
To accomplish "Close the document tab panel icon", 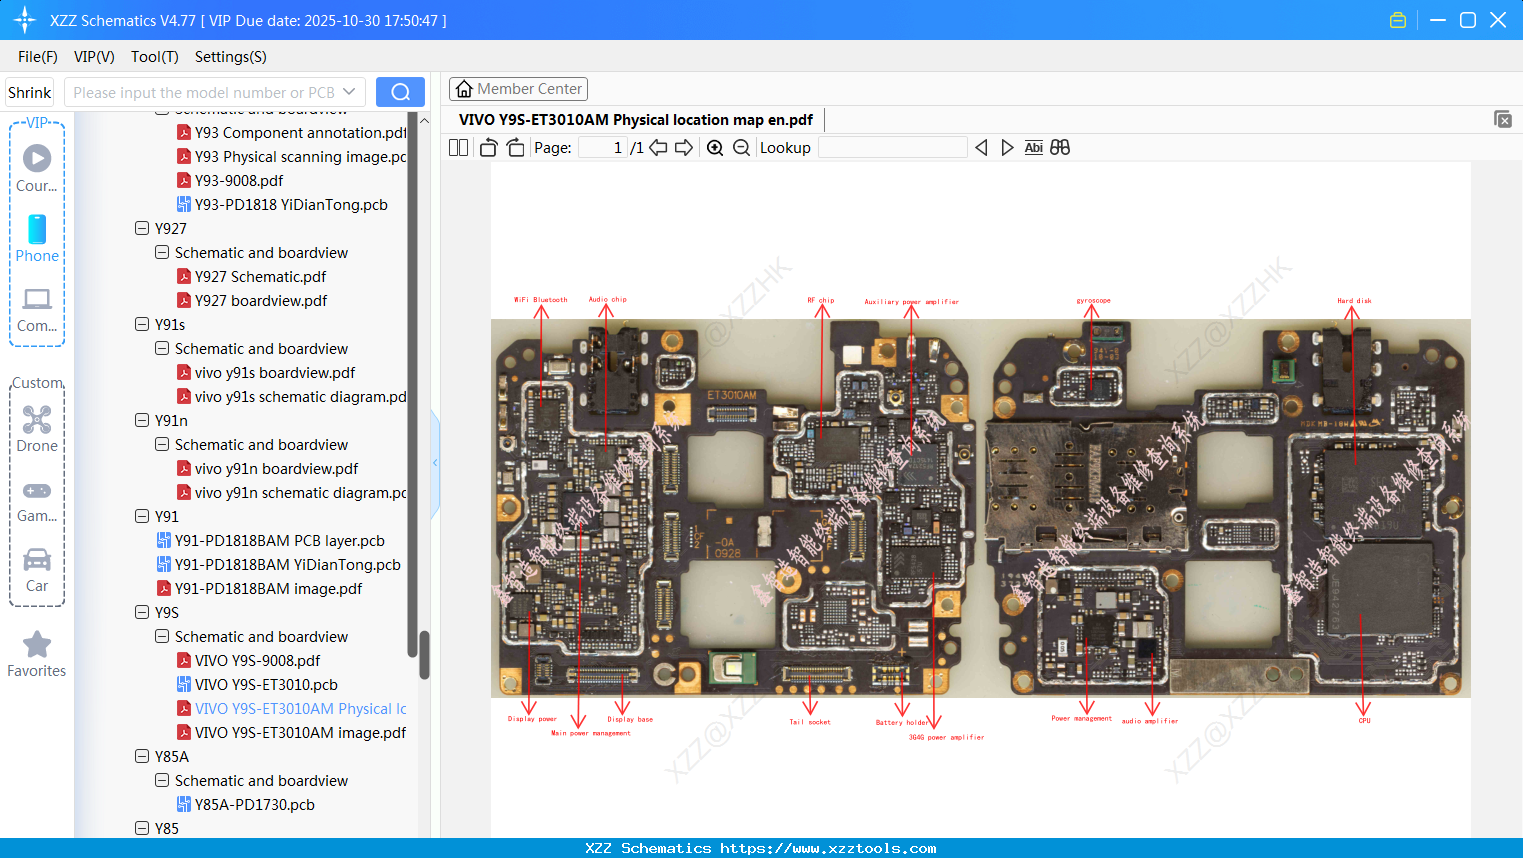I will (x=1502, y=119).
